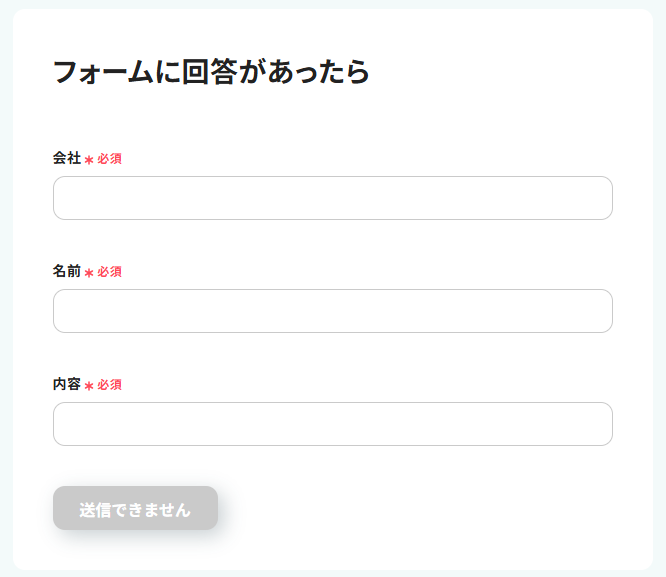Screen dimensions: 666x577
Task: Focus the 会社 text input field
Action: click(x=332, y=198)
